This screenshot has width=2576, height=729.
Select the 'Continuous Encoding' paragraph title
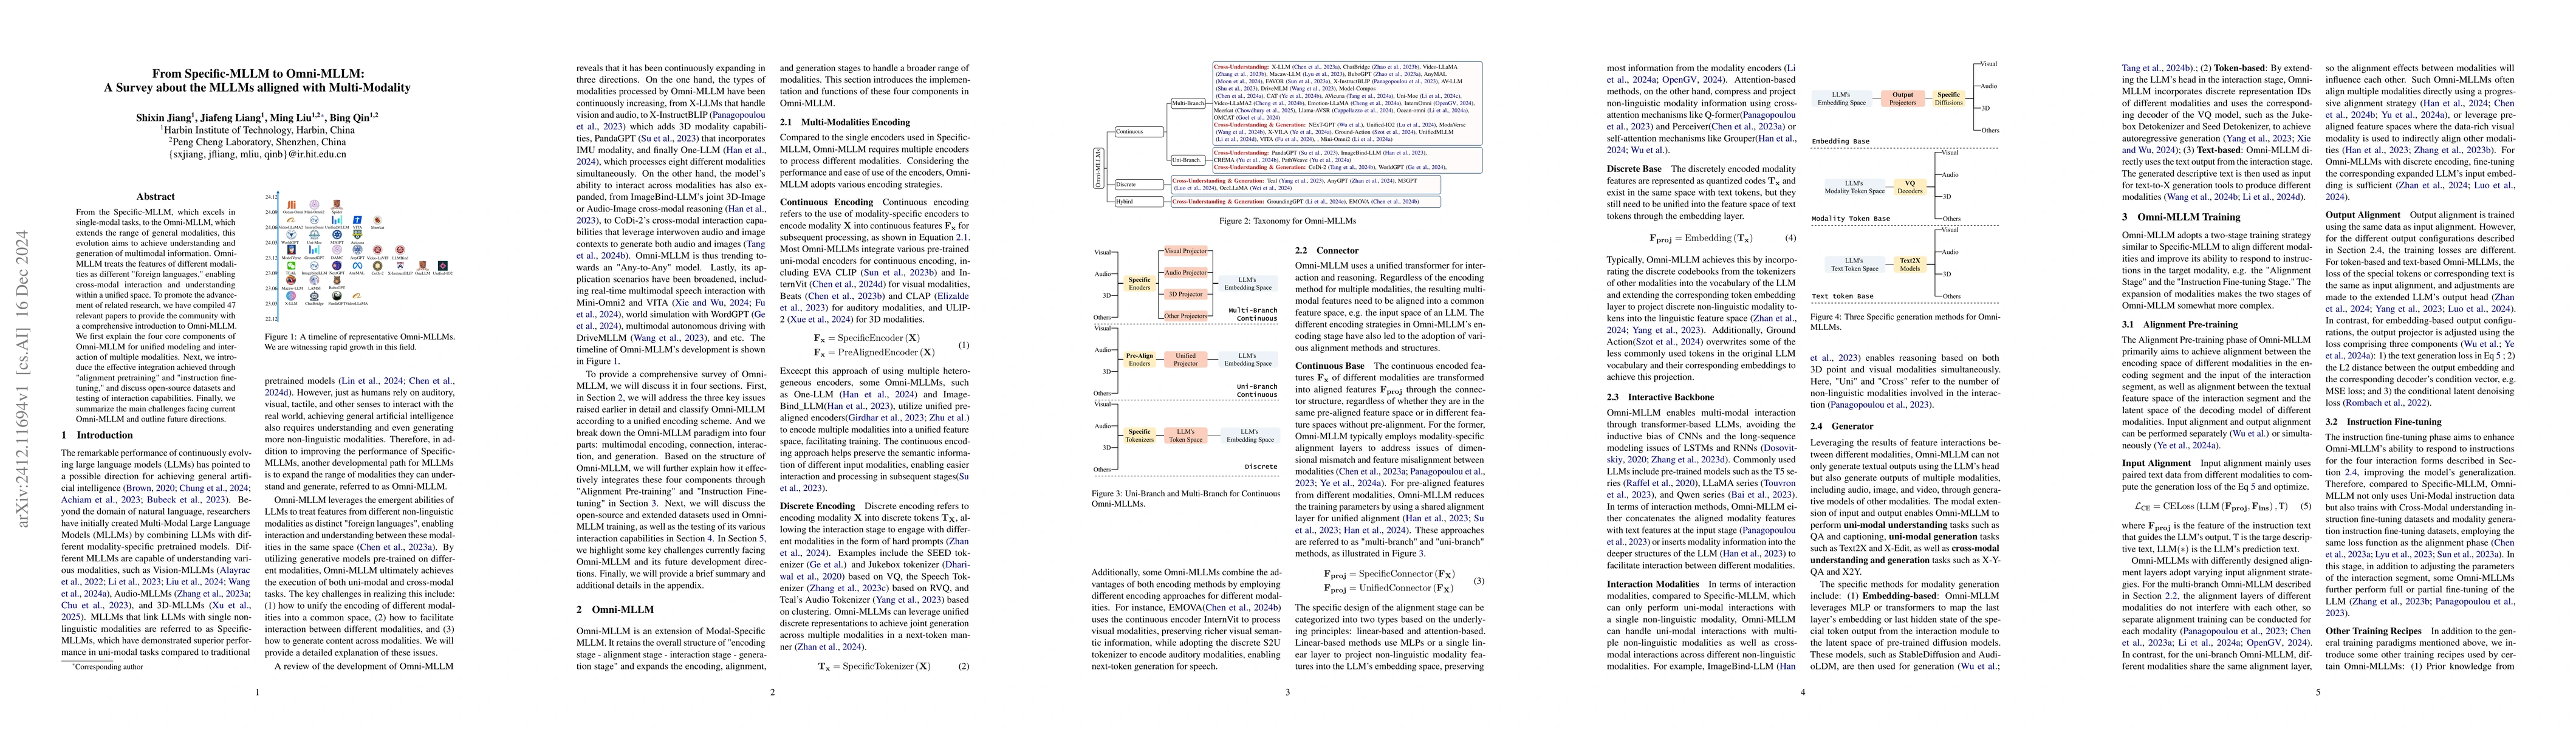click(825, 202)
